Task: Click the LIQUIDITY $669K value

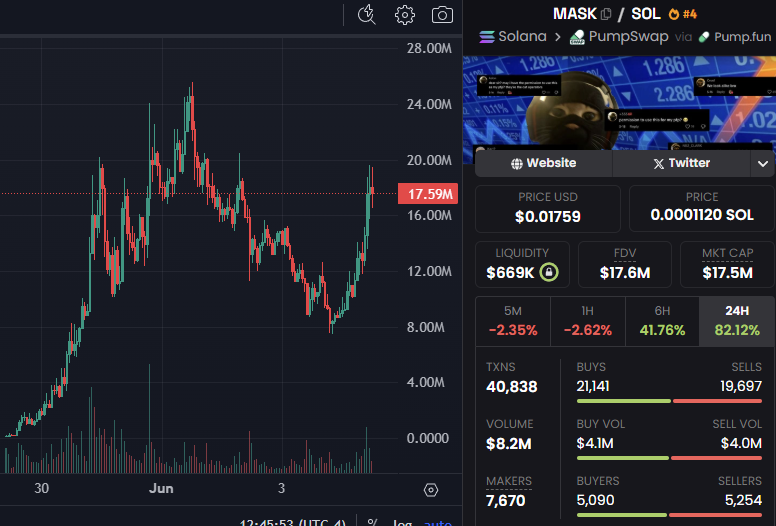Action: pyautogui.click(x=510, y=273)
